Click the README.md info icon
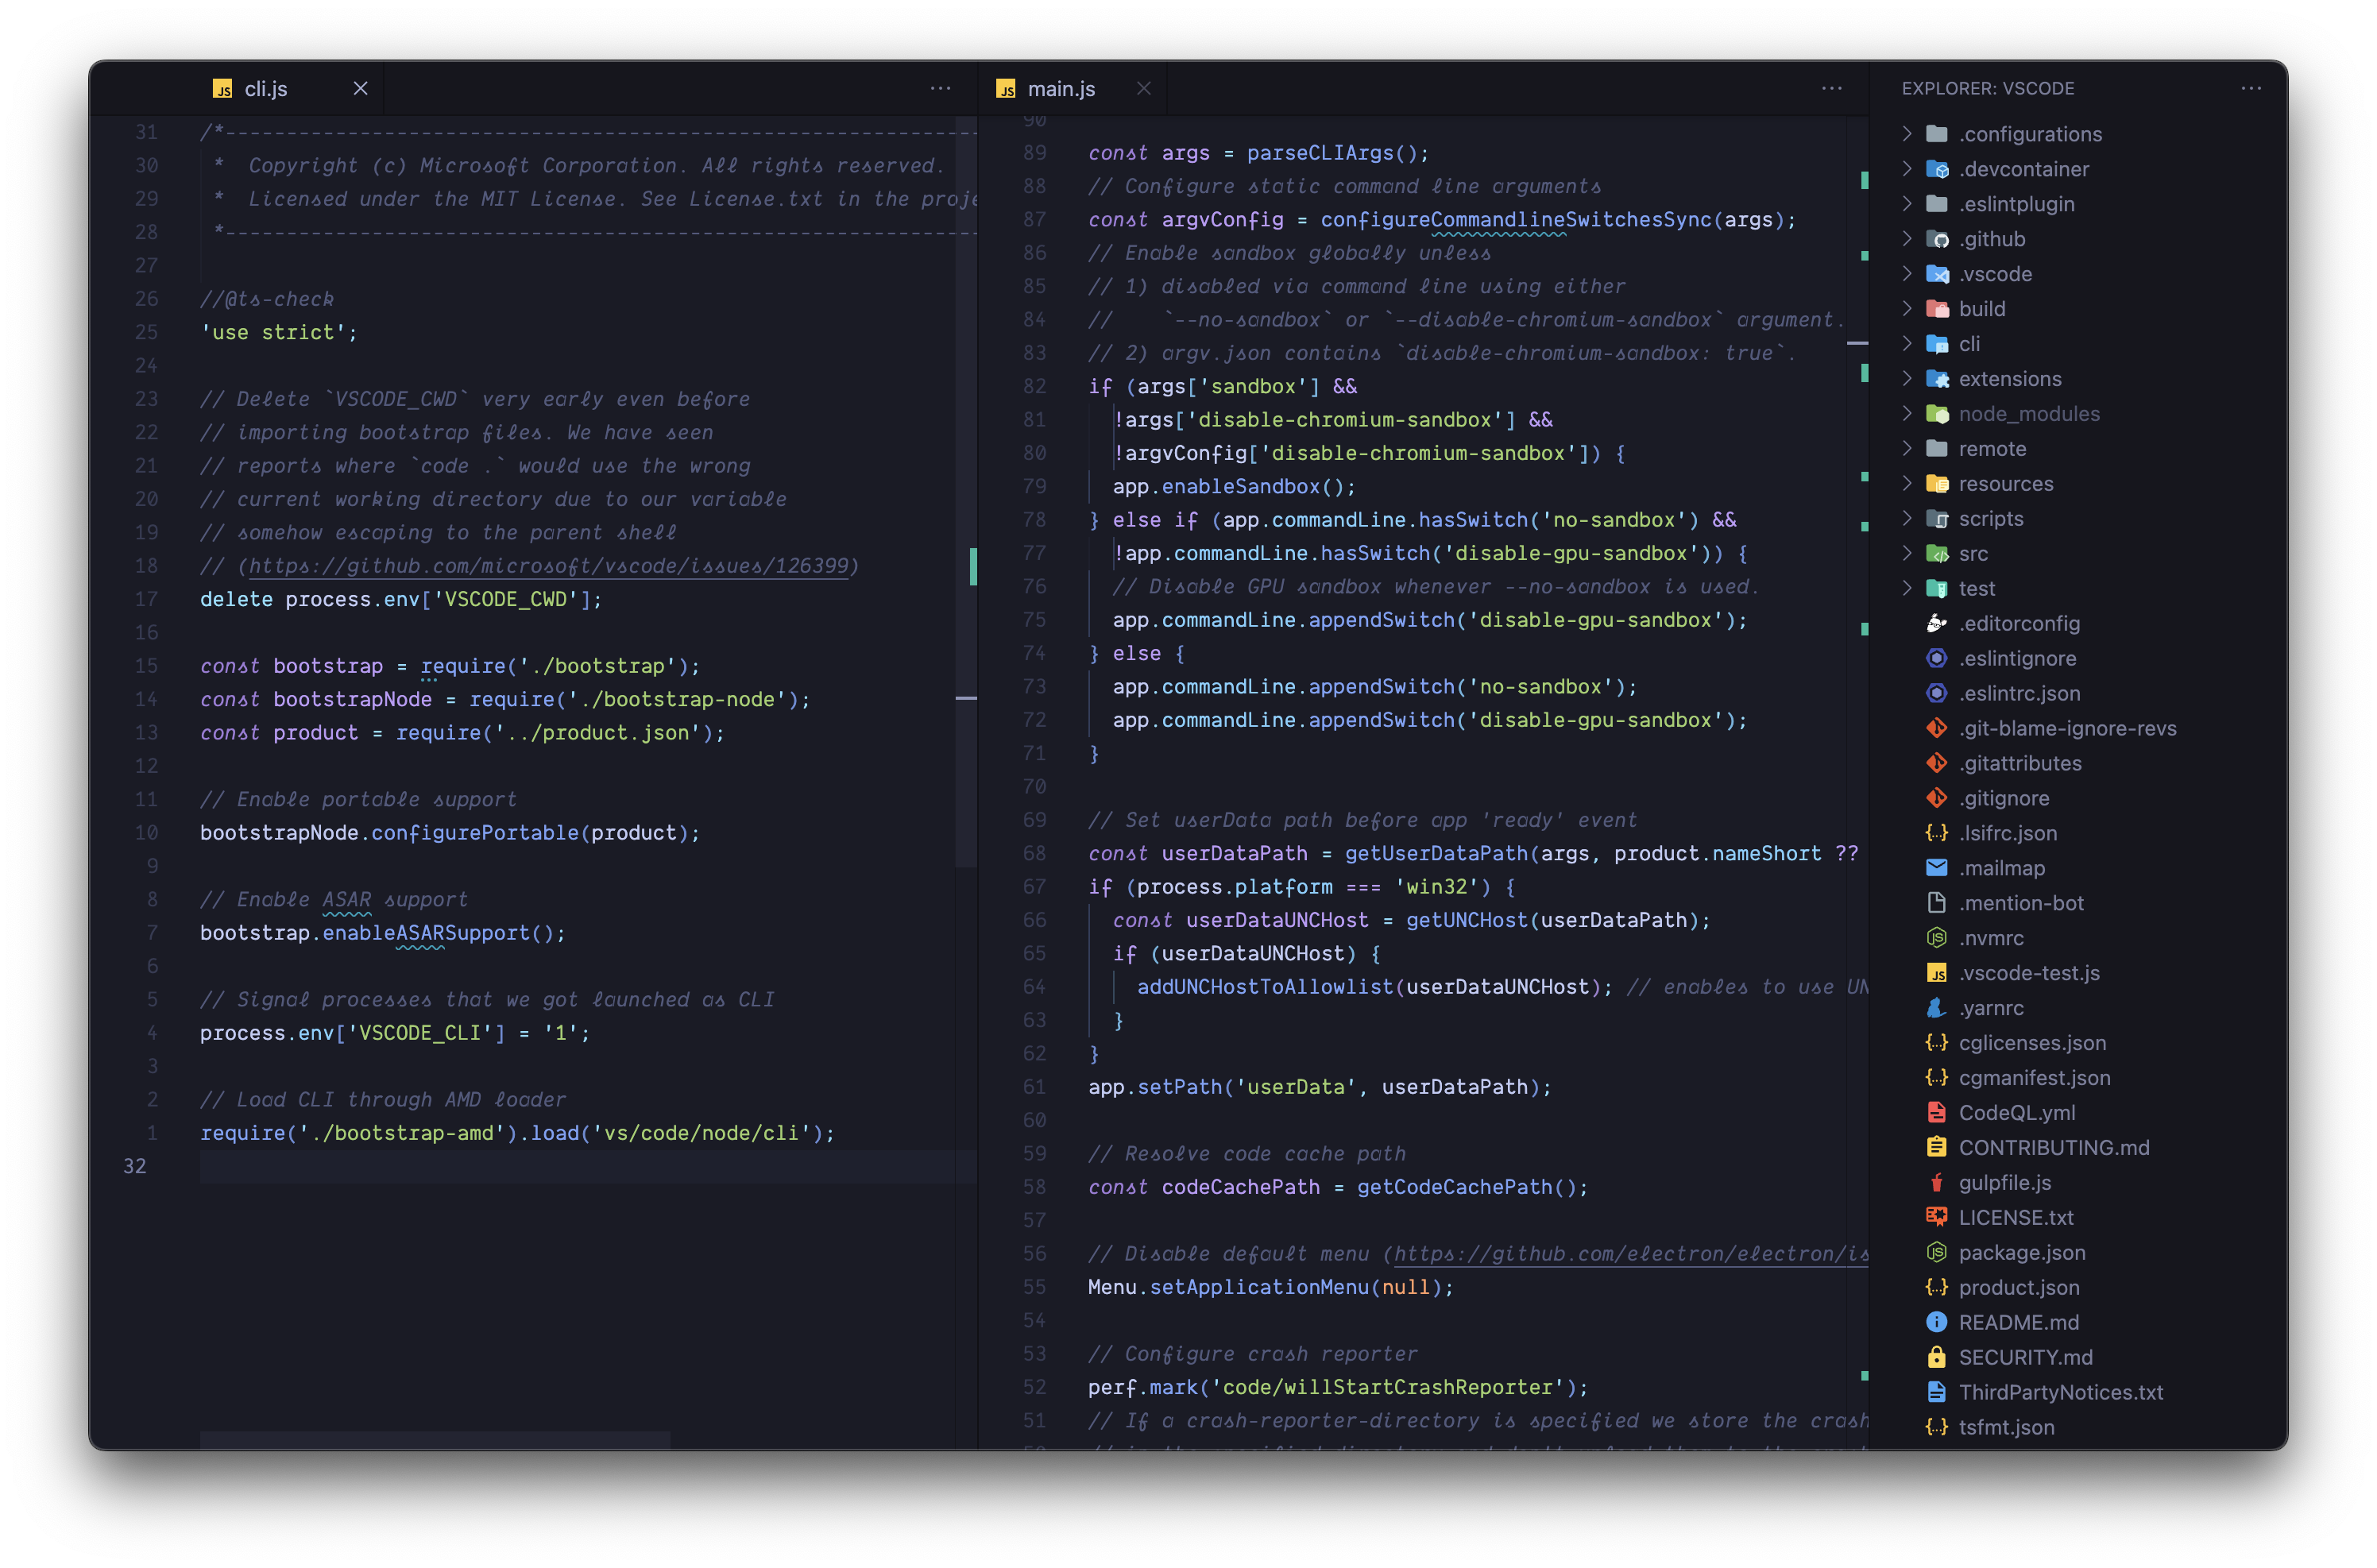The image size is (2377, 1568). pyautogui.click(x=1936, y=1322)
